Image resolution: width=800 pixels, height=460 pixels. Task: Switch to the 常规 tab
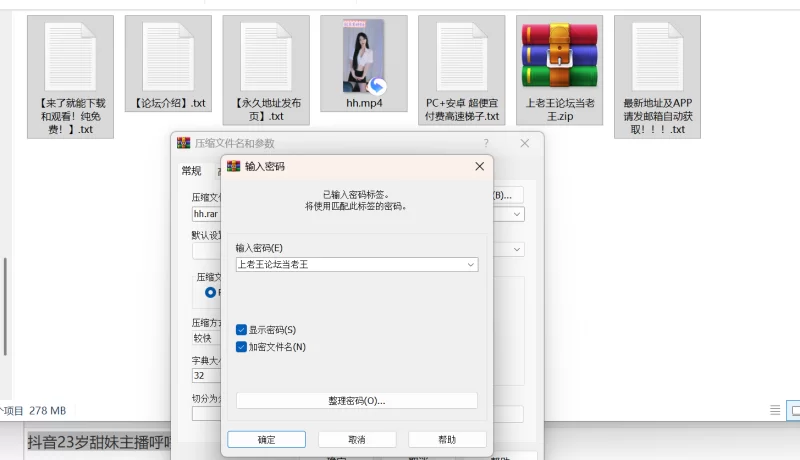click(191, 171)
